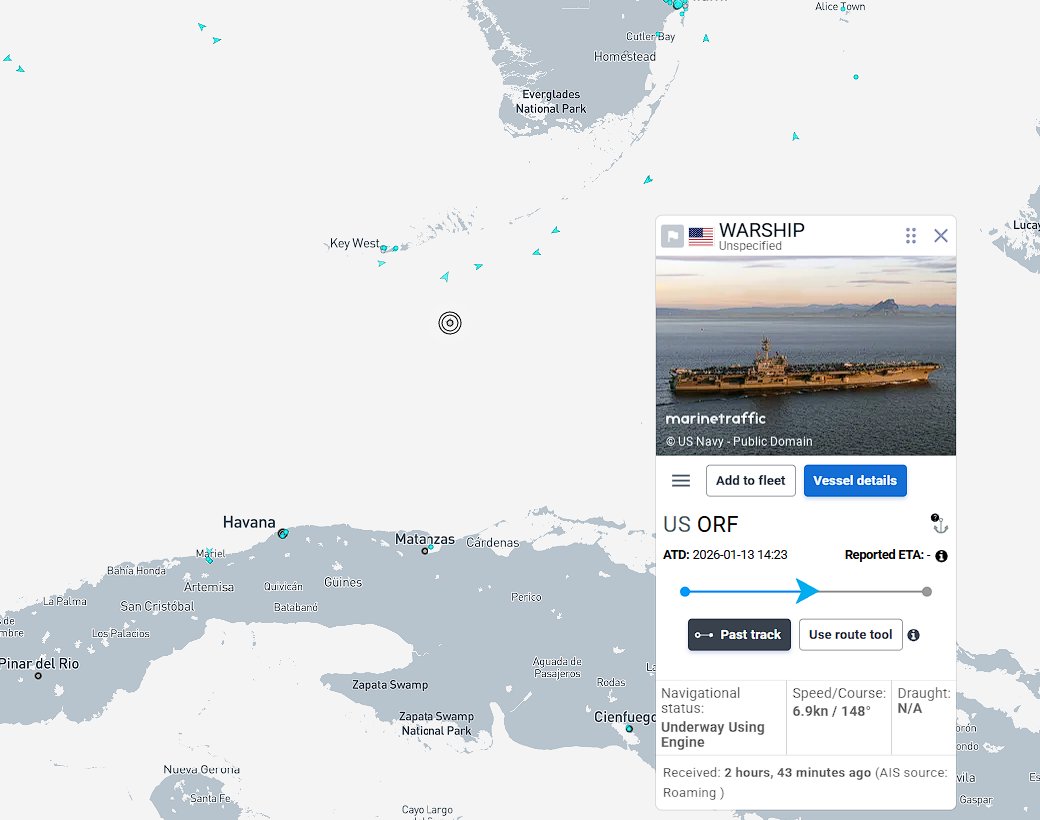1040x820 pixels.
Task: Click the Matanzas port marker
Action: [x=425, y=551]
